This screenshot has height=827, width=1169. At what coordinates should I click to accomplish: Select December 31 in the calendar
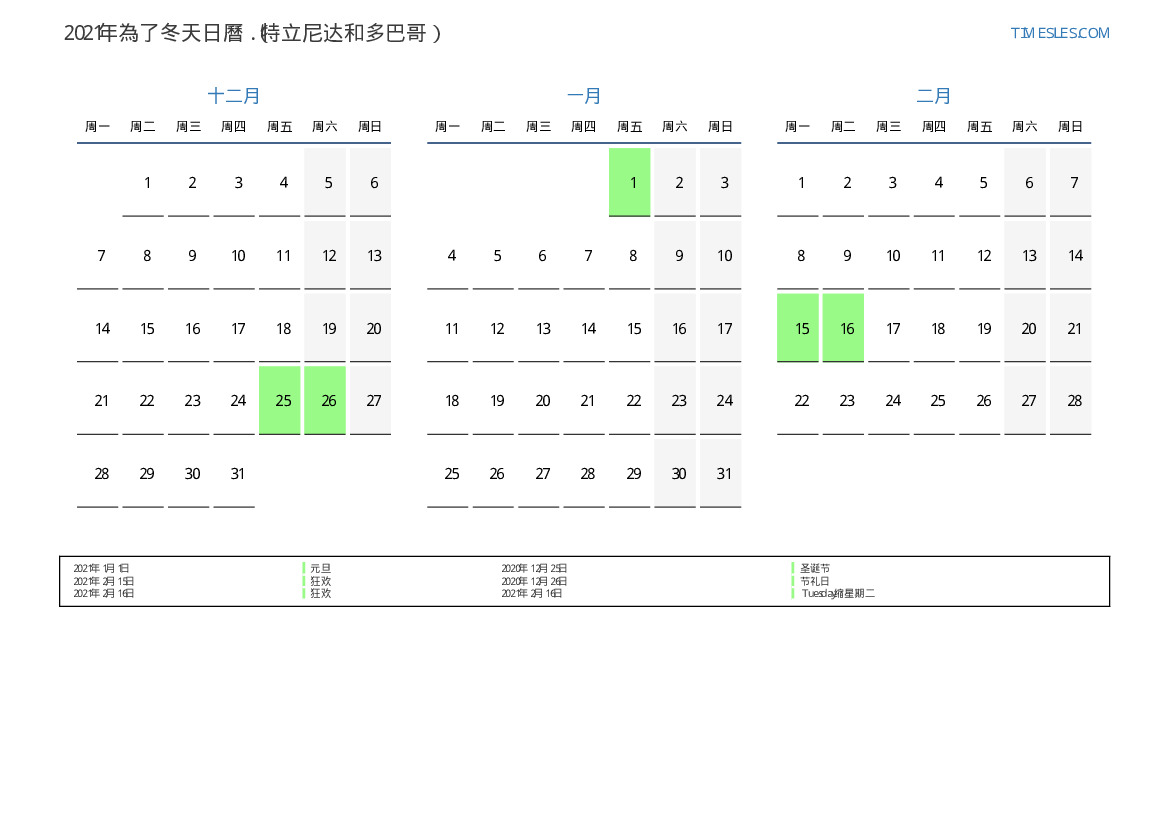pyautogui.click(x=238, y=474)
